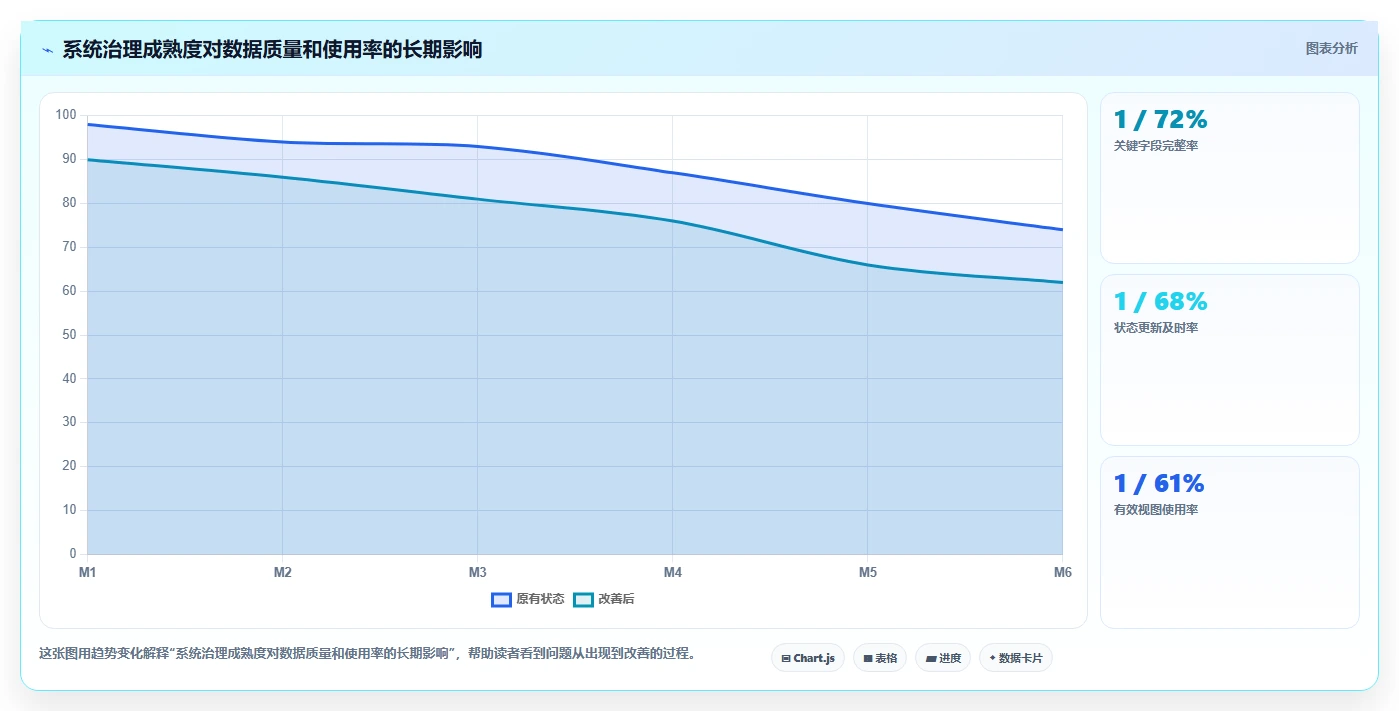Click the 100 y-axis tick label
Viewport: 1399px width, 711px height.
66,115
